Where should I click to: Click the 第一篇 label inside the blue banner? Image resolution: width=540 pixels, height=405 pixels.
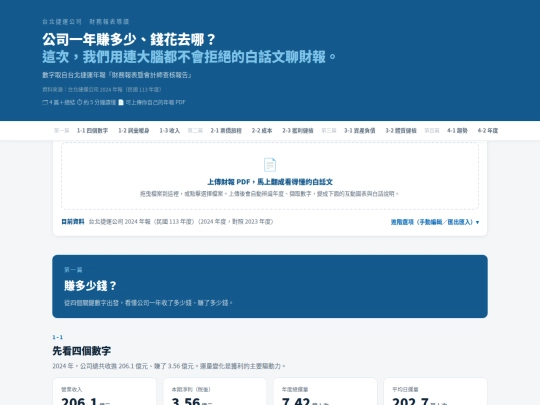click(73, 270)
